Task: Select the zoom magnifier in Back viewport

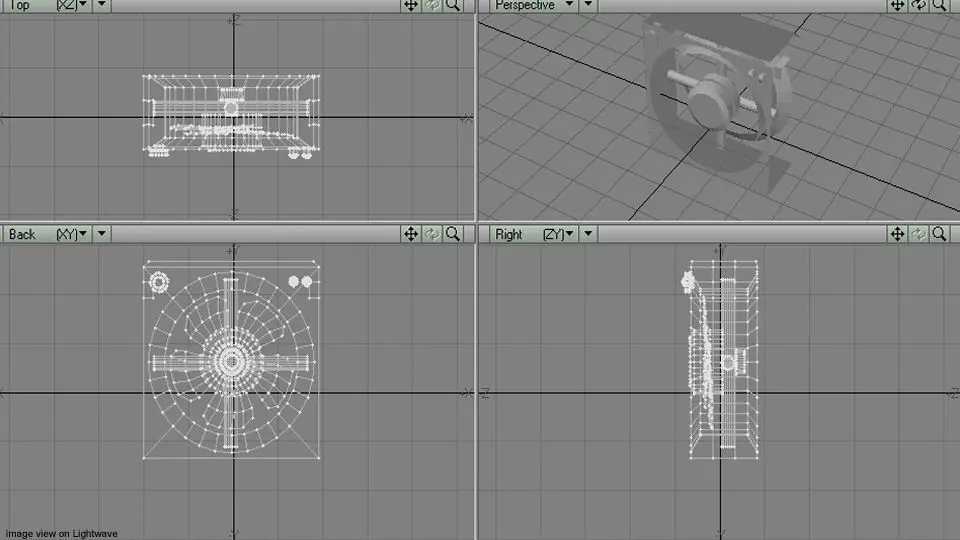Action: coord(453,234)
